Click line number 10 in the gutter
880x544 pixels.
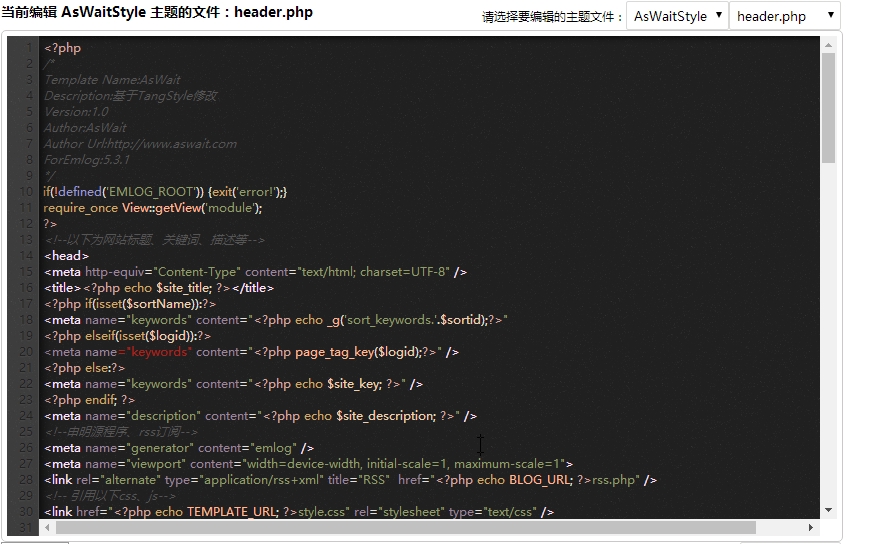pyautogui.click(x=25, y=192)
